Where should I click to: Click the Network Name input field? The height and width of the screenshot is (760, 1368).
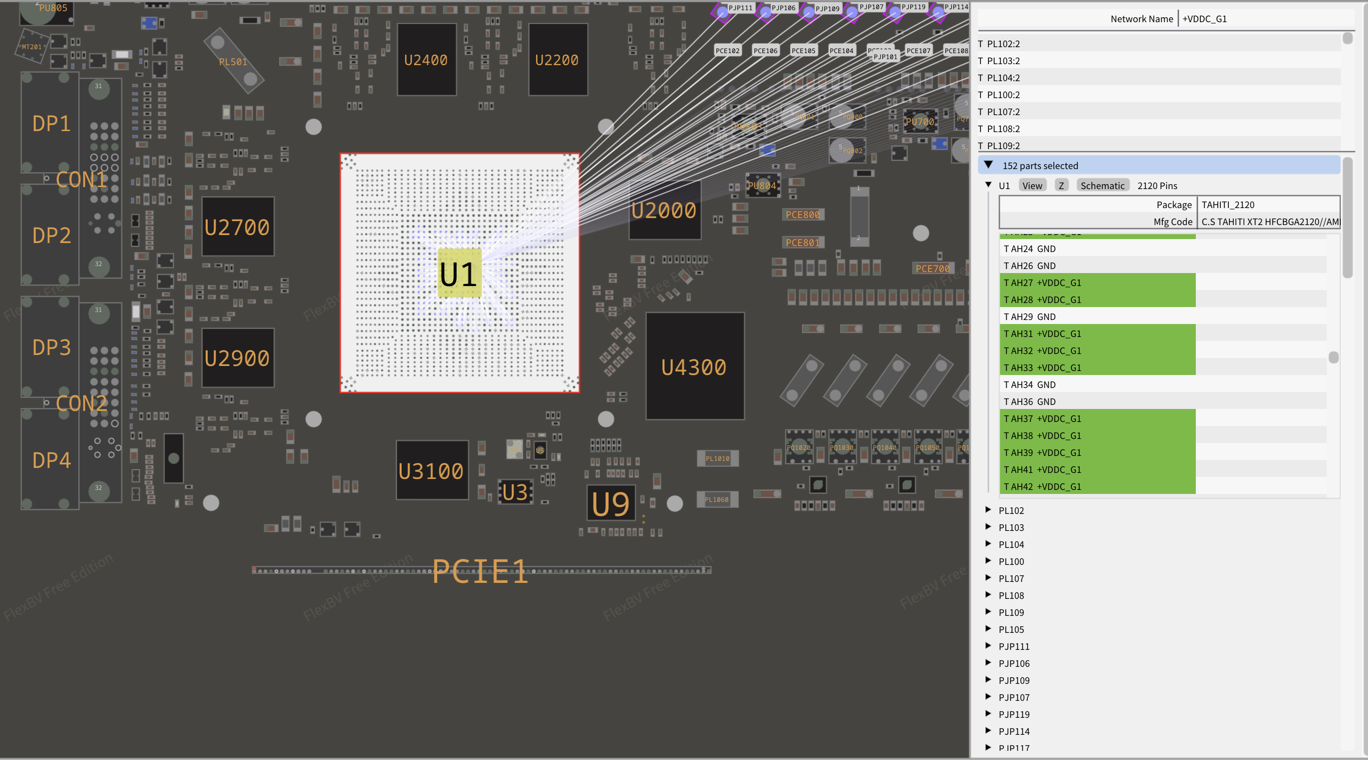point(1262,19)
